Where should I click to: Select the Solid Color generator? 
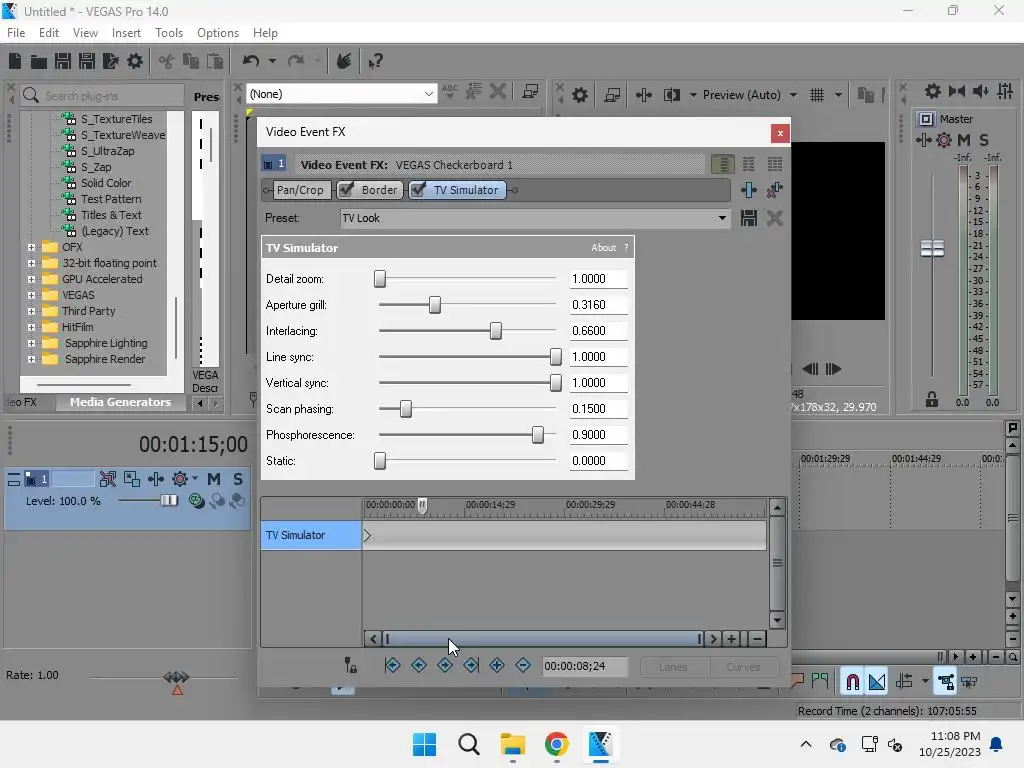point(106,184)
